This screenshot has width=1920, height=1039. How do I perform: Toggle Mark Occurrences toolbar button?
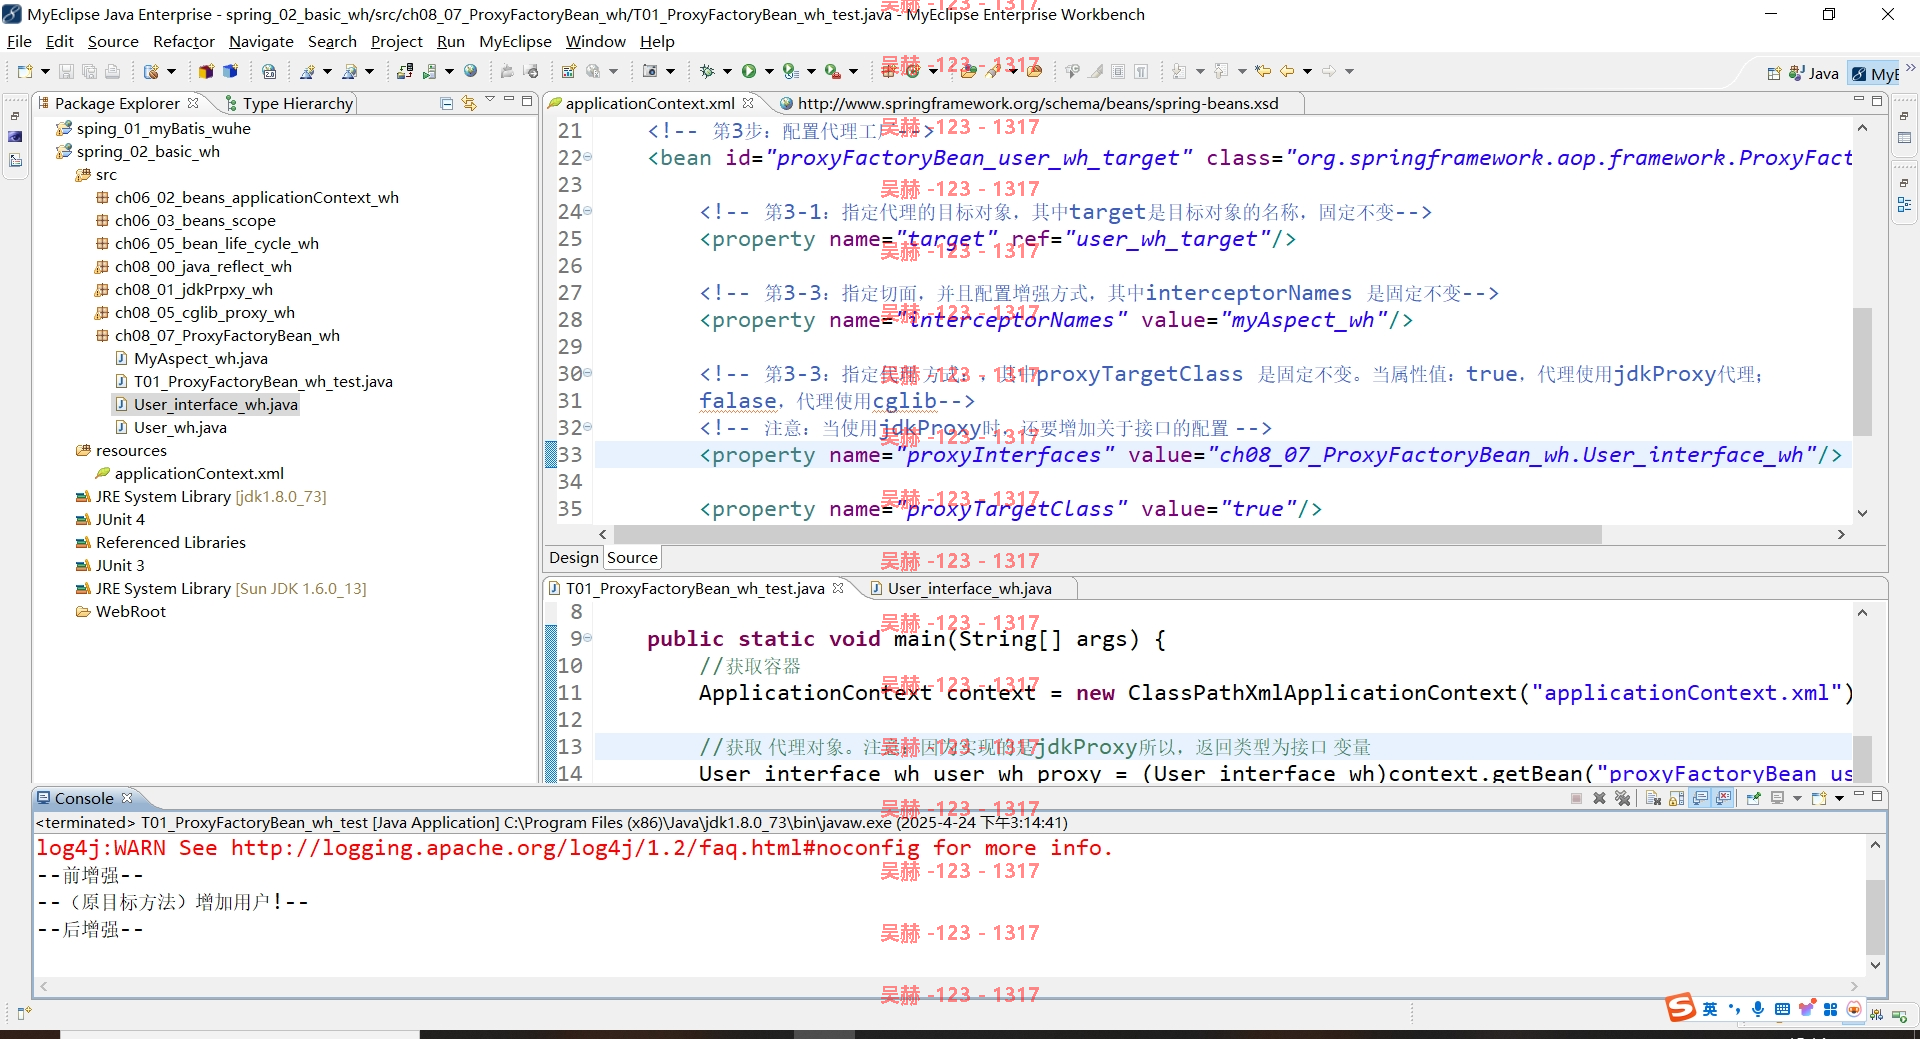coord(1097,71)
